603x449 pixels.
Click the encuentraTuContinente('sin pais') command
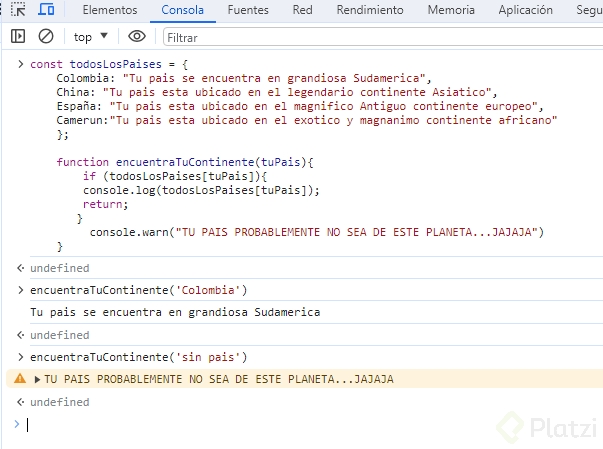[138, 357]
